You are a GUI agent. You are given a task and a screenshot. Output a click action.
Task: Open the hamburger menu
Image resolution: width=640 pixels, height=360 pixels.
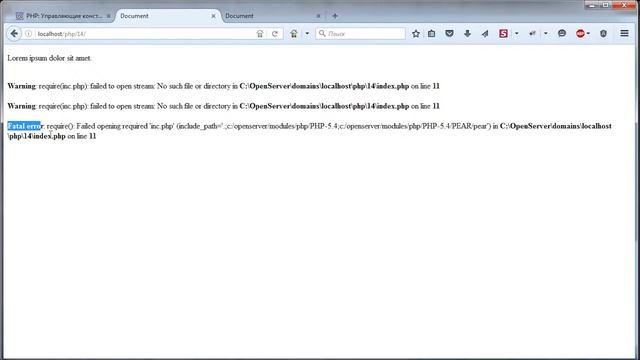click(x=624, y=33)
